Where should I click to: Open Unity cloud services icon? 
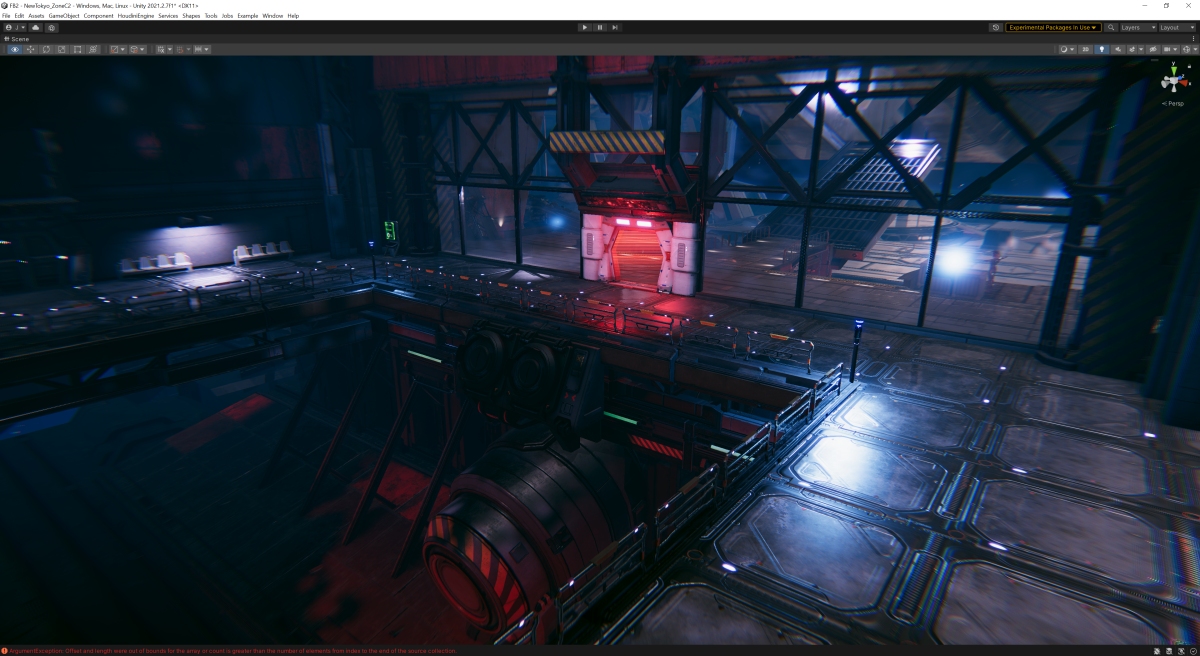coord(36,28)
